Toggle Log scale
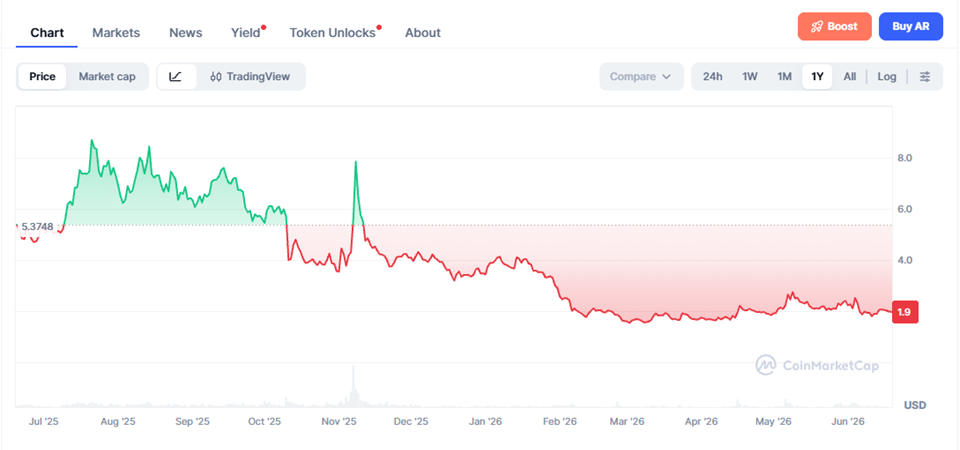The height and width of the screenshot is (450, 960). 887,77
